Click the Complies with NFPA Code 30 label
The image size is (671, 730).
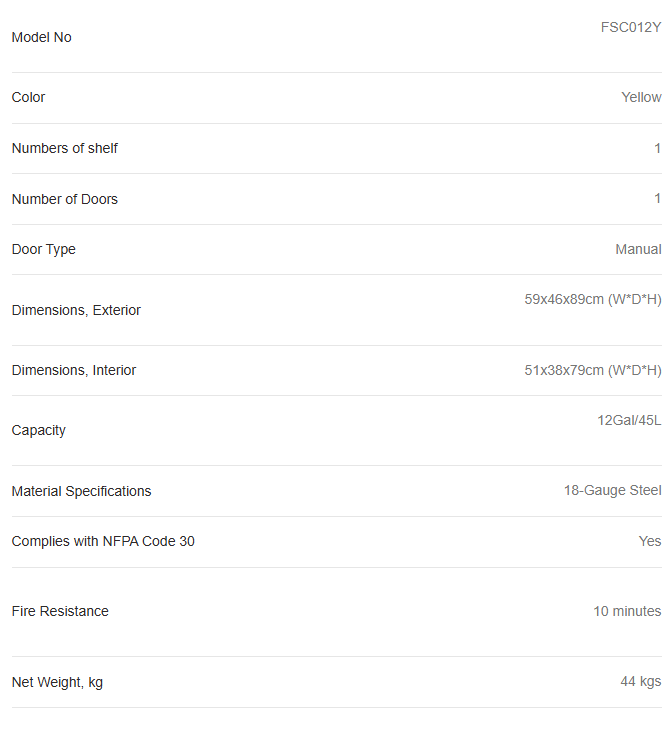tap(103, 542)
